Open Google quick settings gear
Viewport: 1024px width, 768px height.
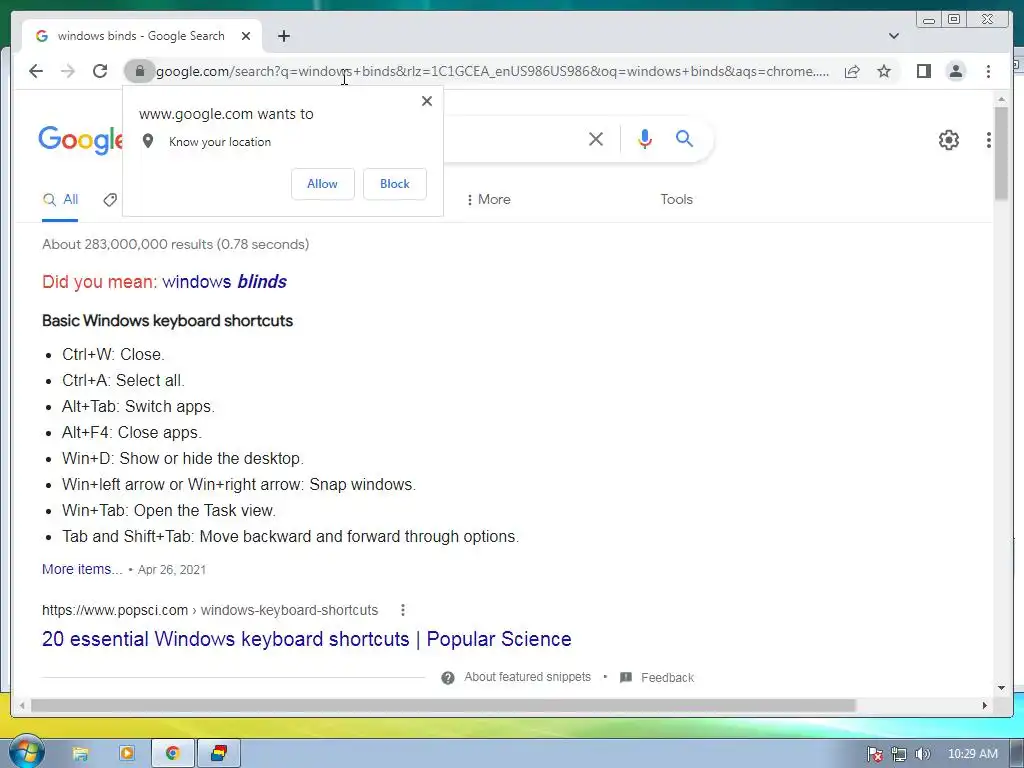[948, 140]
